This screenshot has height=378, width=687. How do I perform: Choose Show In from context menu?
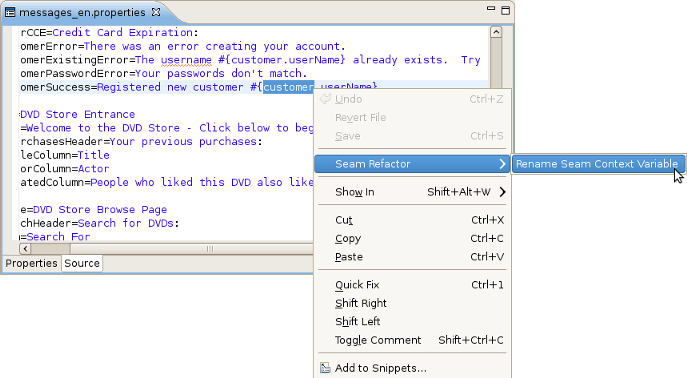(412, 192)
